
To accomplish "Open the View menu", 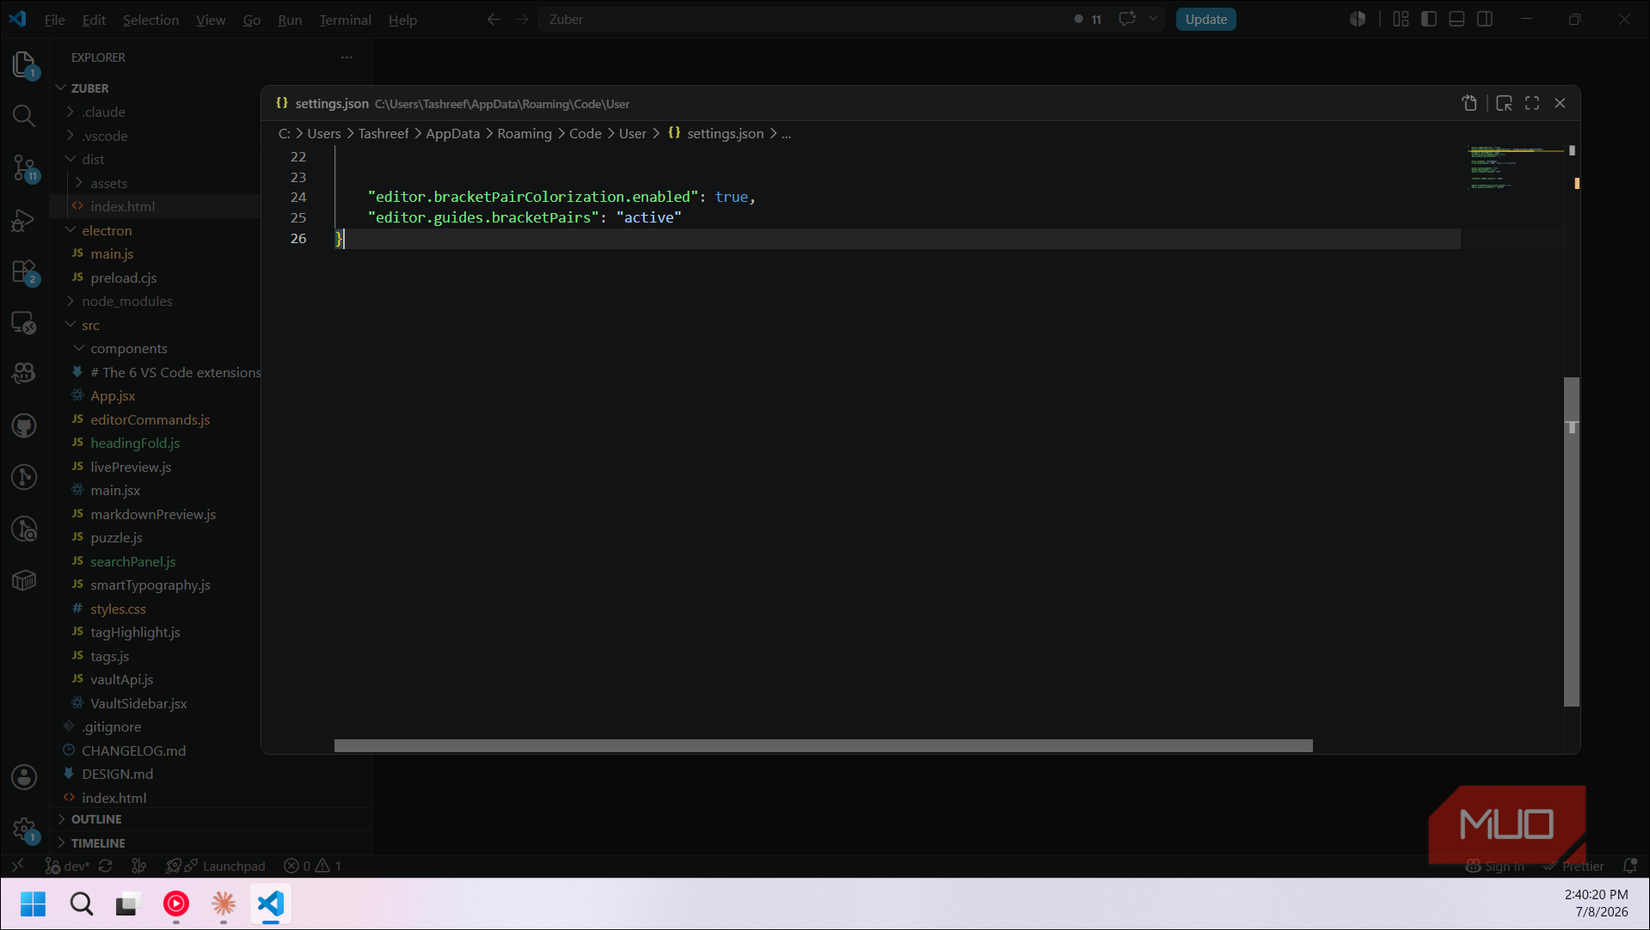I will (x=210, y=19).
